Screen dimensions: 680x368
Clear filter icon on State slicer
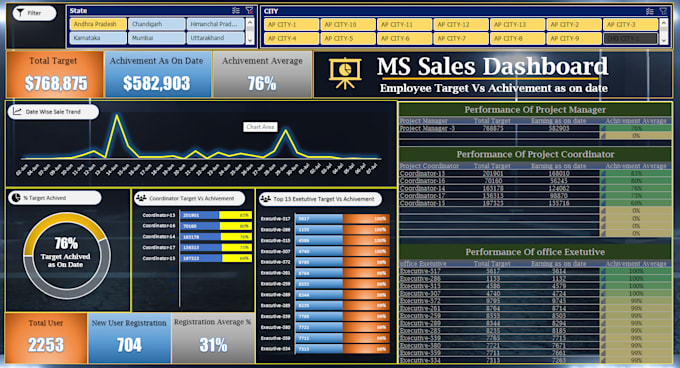[x=249, y=10]
